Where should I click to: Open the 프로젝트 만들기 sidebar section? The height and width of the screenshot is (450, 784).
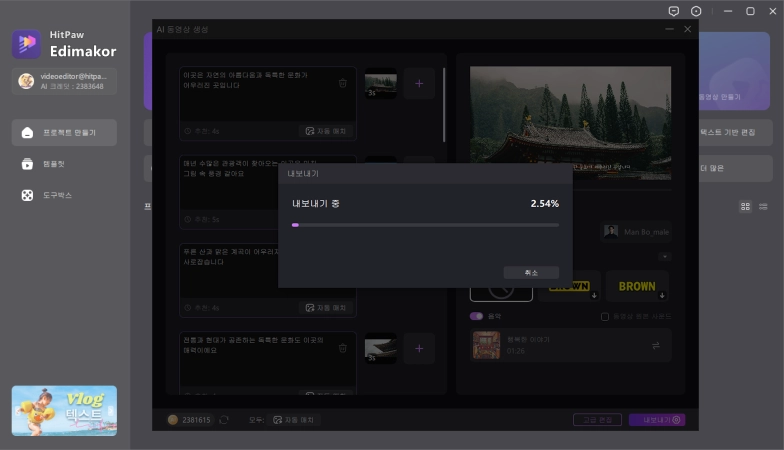tap(64, 132)
